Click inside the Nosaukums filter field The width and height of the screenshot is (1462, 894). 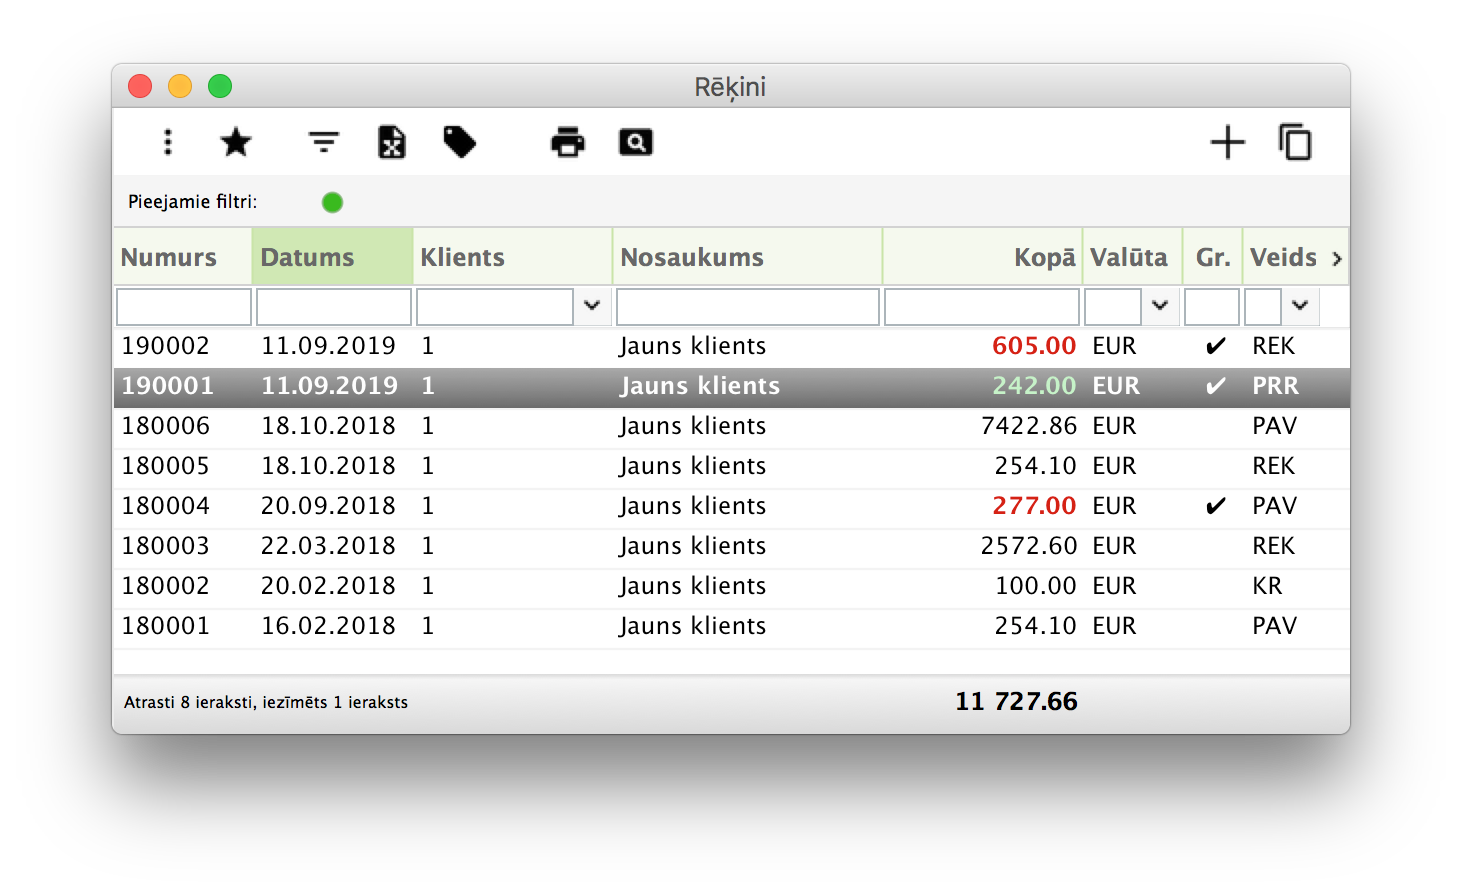747,306
